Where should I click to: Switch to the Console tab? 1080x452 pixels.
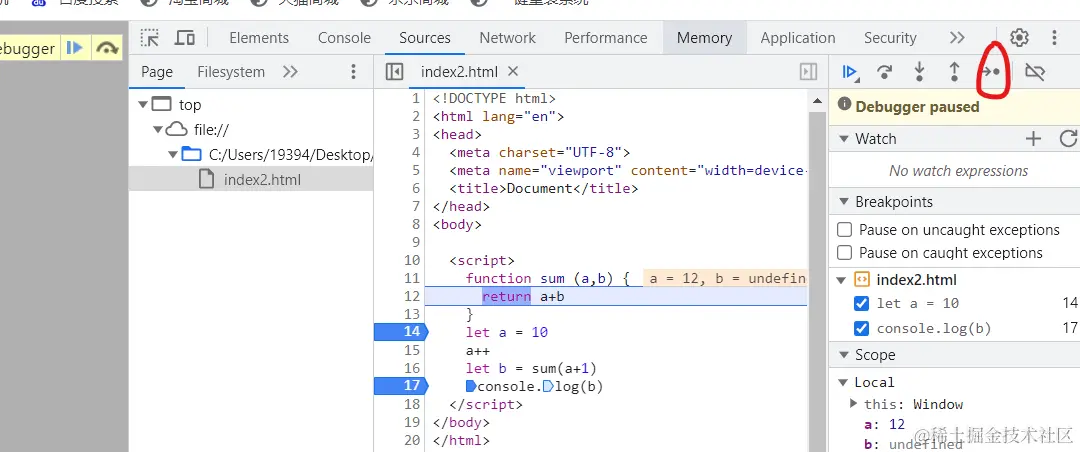tap(344, 38)
